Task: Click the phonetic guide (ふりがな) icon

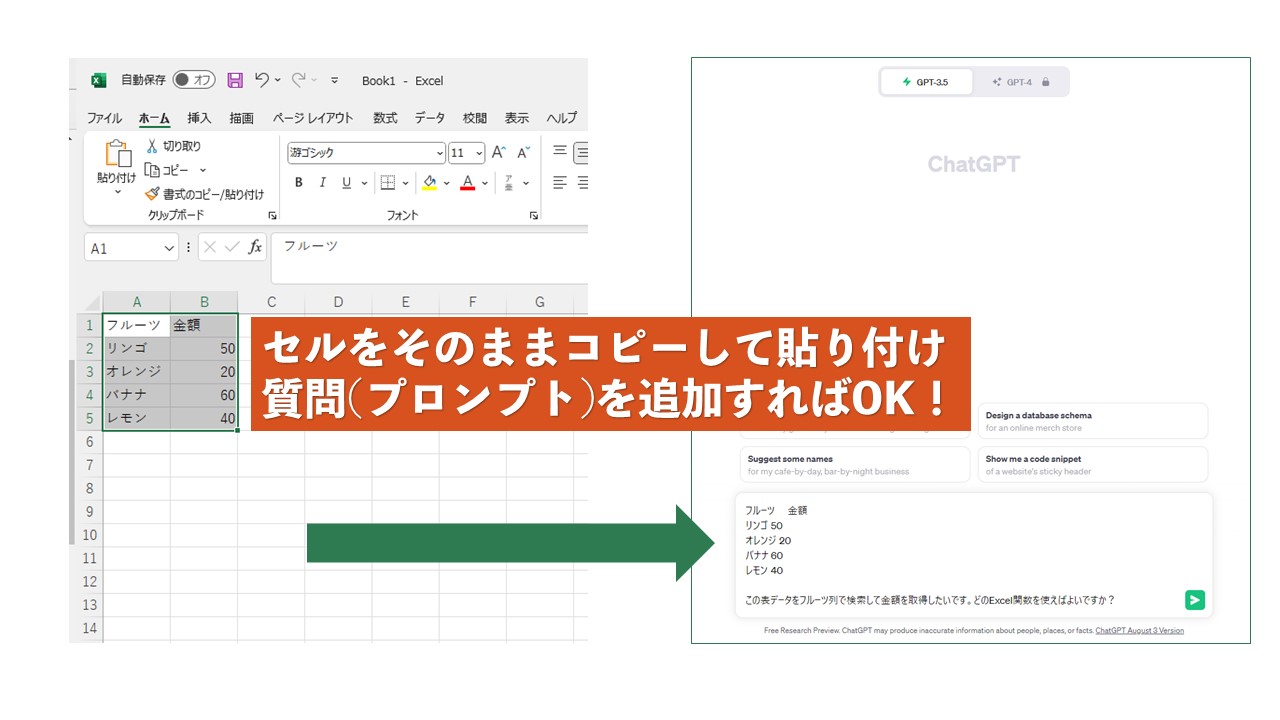Action: coord(509,183)
